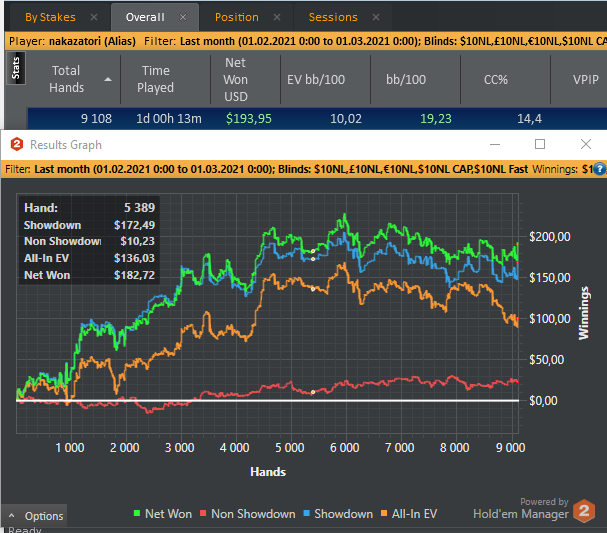Close the Results Graph window

pos(586,144)
